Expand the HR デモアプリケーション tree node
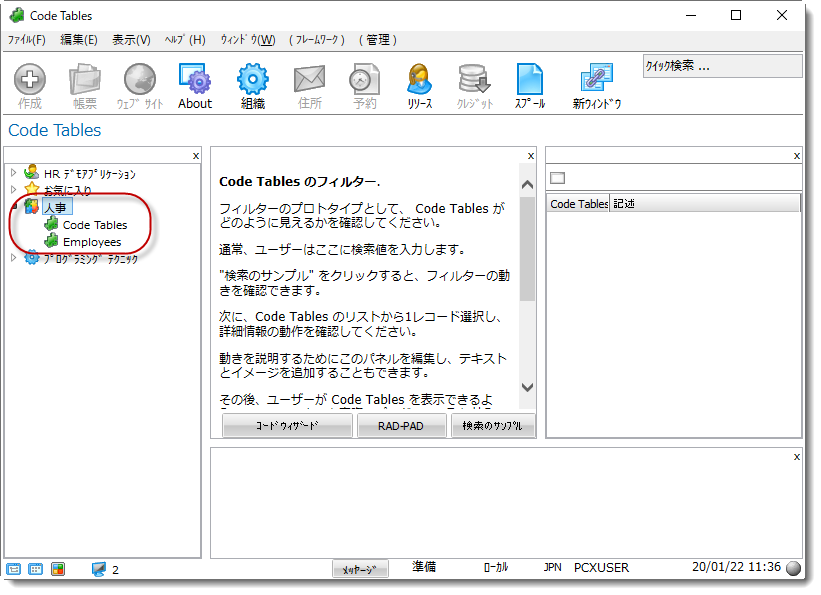The height and width of the screenshot is (595, 821). [14, 172]
